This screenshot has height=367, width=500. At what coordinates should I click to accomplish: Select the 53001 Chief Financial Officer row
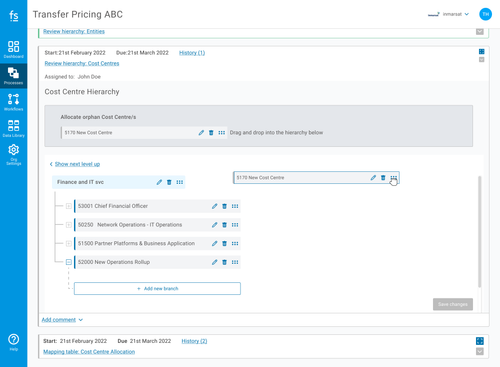pos(157,206)
